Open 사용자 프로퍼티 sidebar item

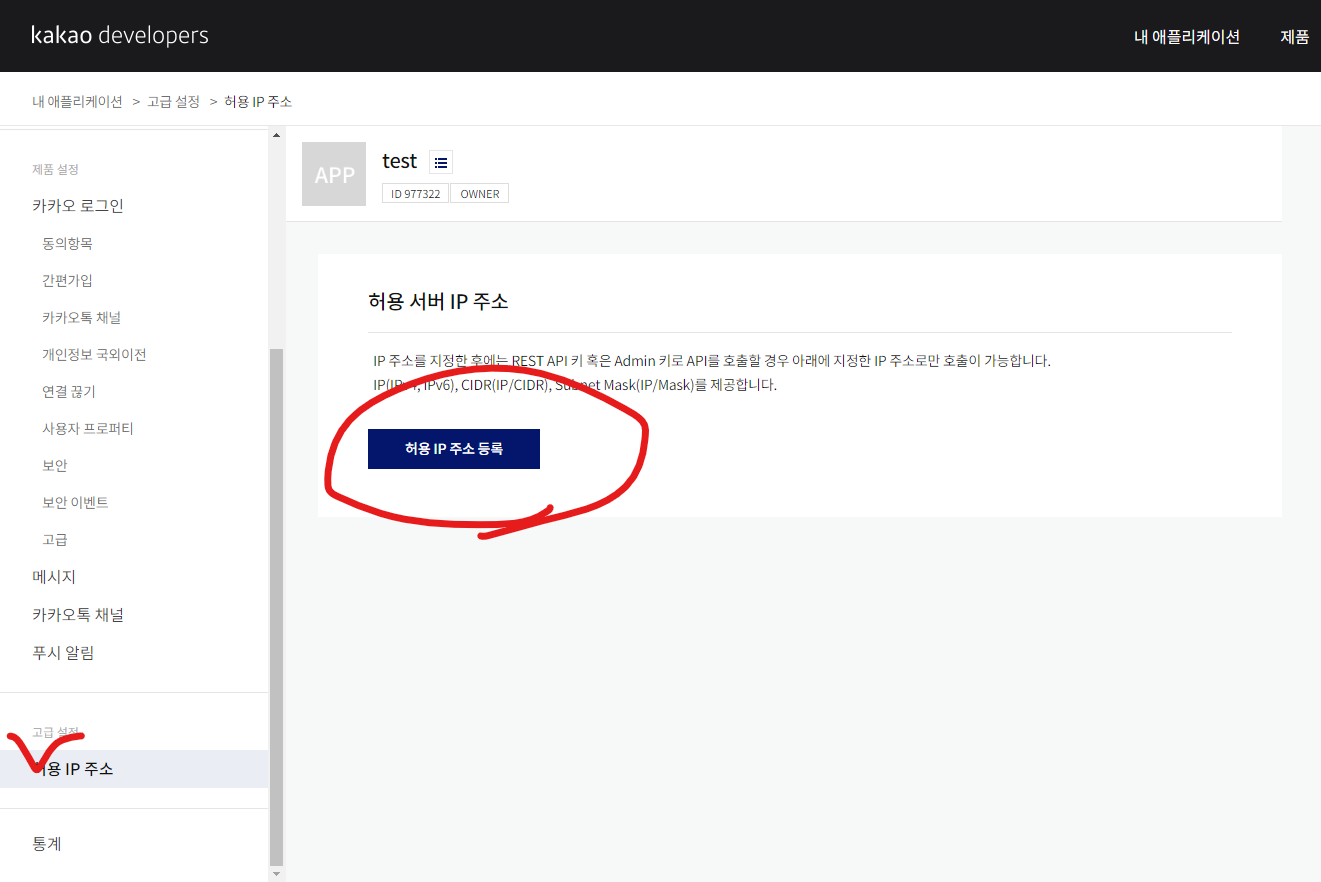pos(88,428)
